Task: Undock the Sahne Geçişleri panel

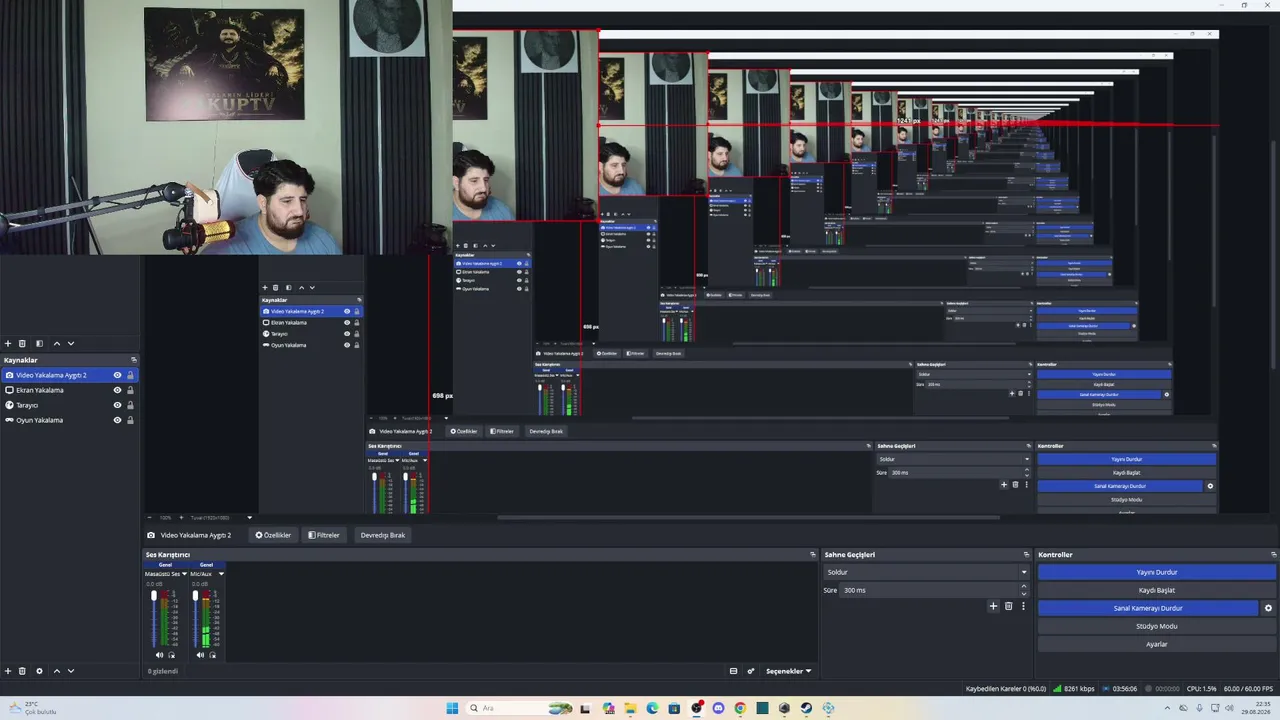Action: [x=1026, y=555]
